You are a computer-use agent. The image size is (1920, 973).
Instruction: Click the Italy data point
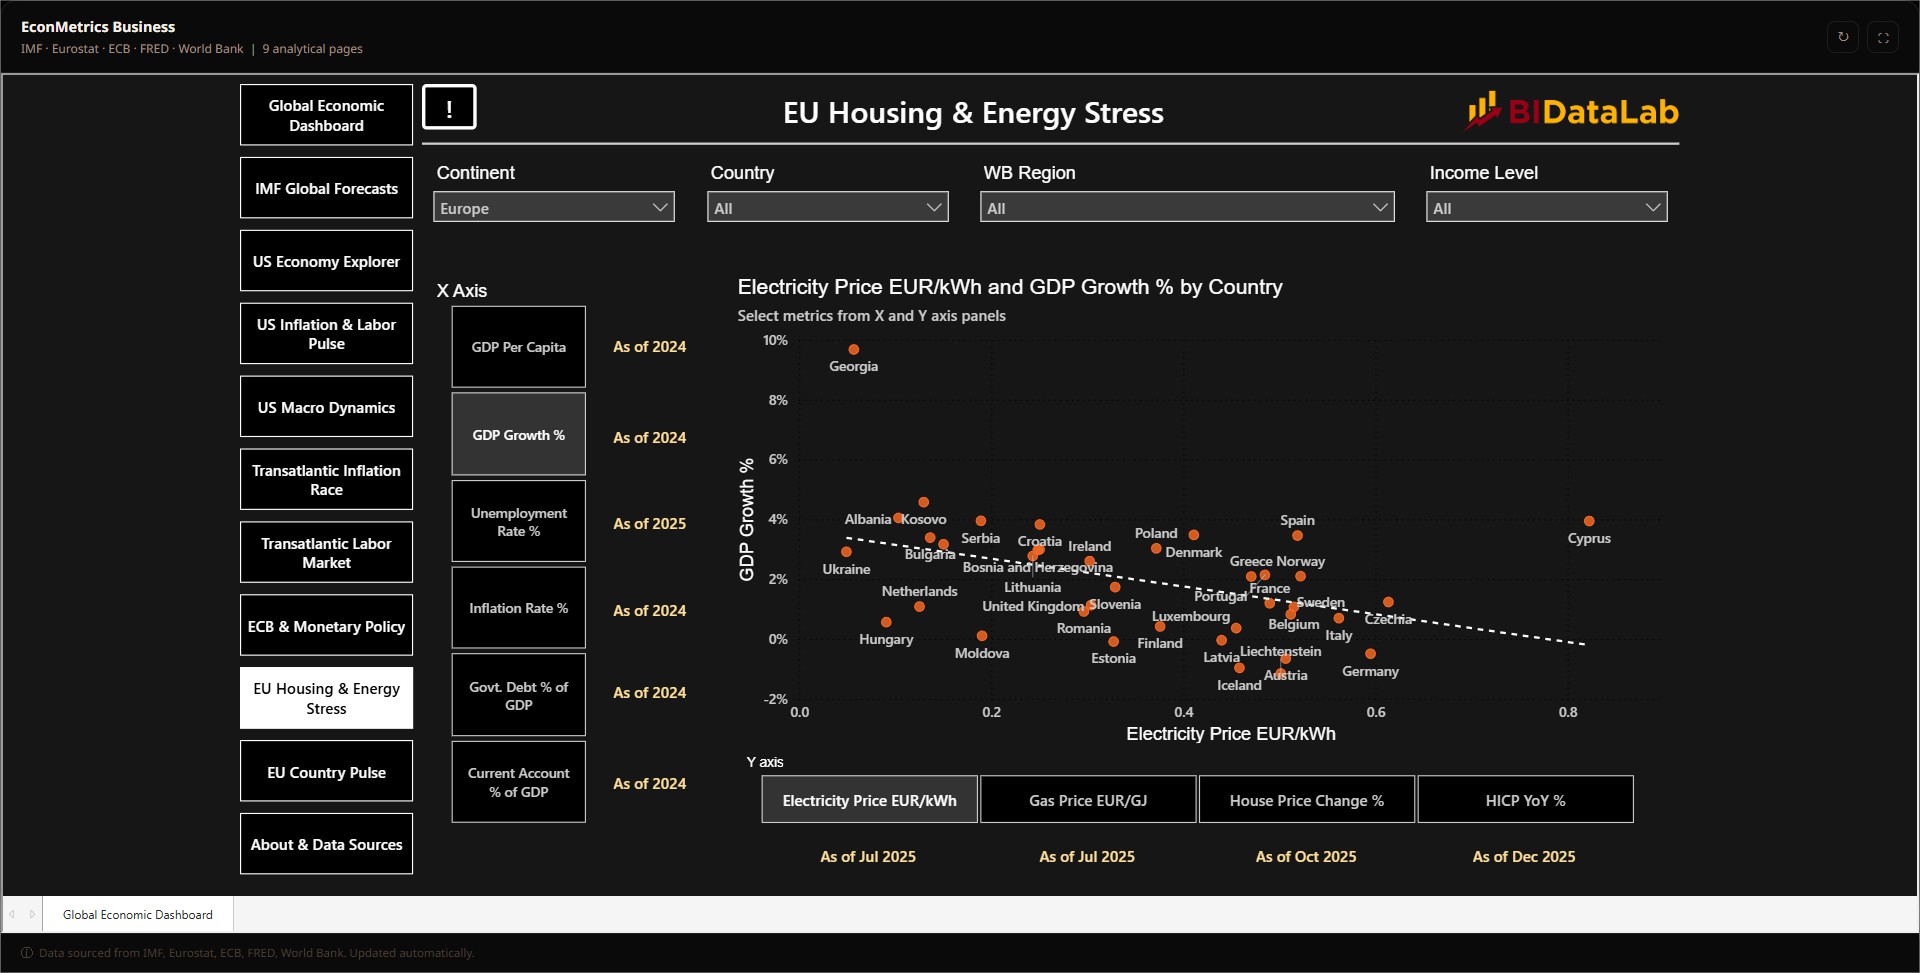point(1338,618)
